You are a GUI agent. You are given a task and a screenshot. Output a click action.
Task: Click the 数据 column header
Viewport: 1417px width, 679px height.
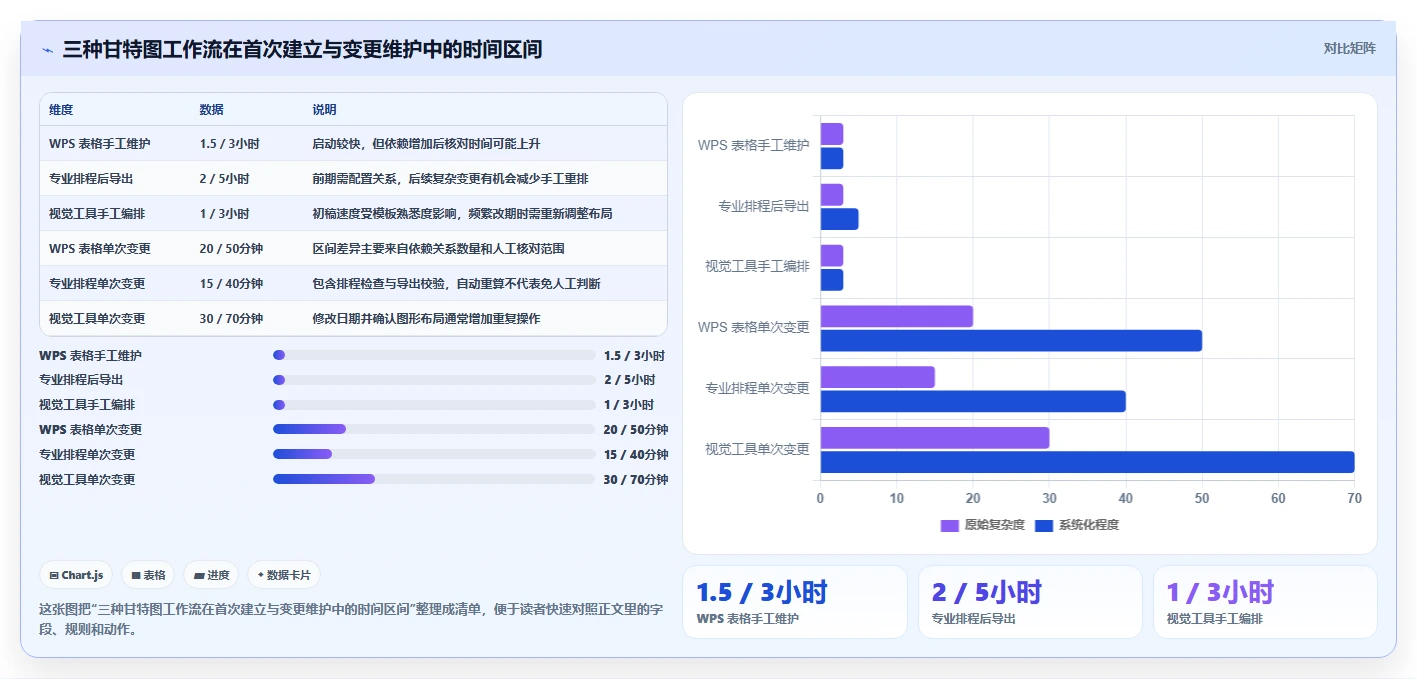click(x=211, y=110)
